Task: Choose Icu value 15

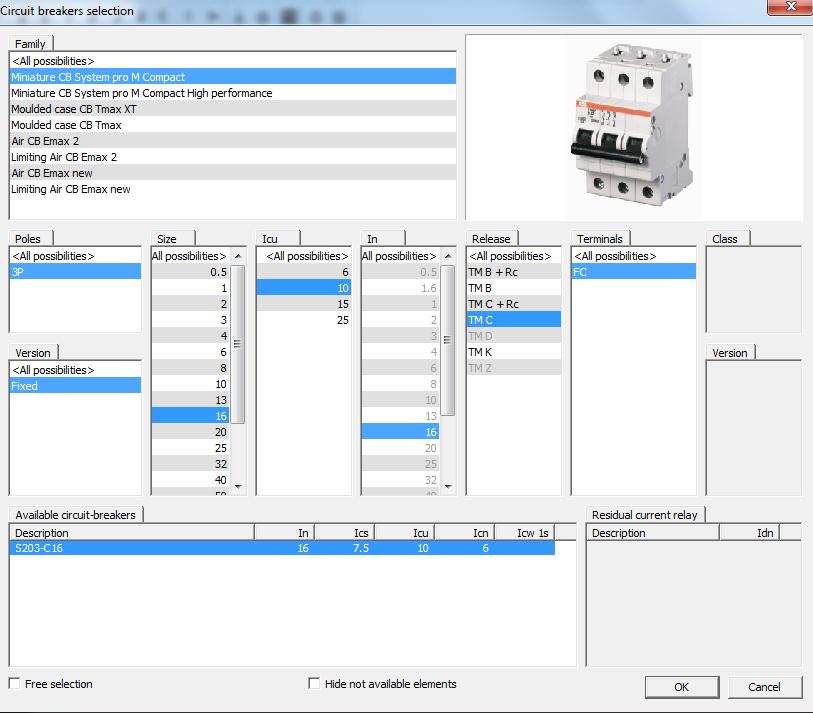Action: [303, 304]
